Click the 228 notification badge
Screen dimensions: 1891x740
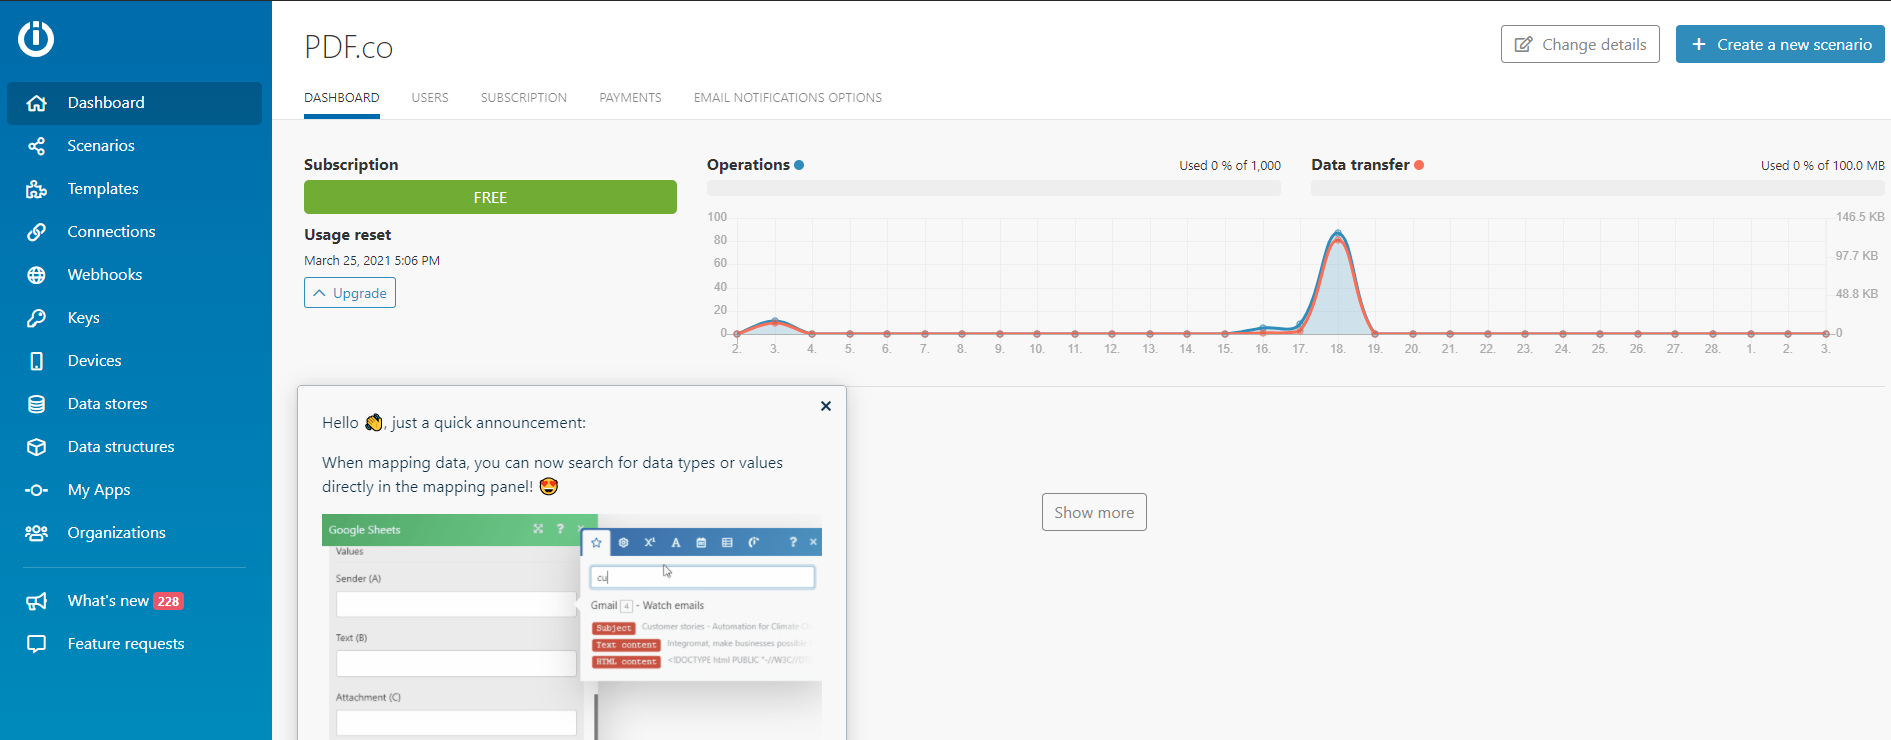tap(168, 601)
